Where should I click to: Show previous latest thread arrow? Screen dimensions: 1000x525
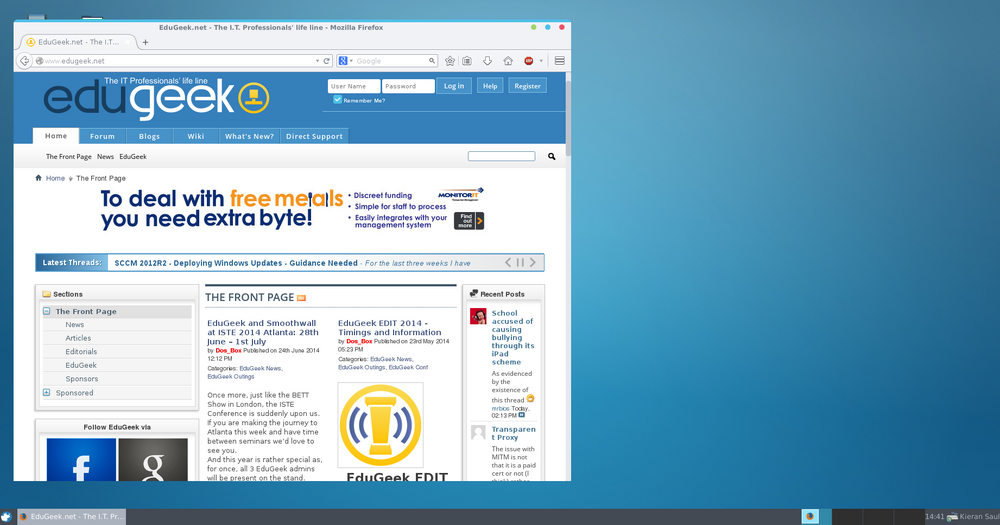point(508,262)
